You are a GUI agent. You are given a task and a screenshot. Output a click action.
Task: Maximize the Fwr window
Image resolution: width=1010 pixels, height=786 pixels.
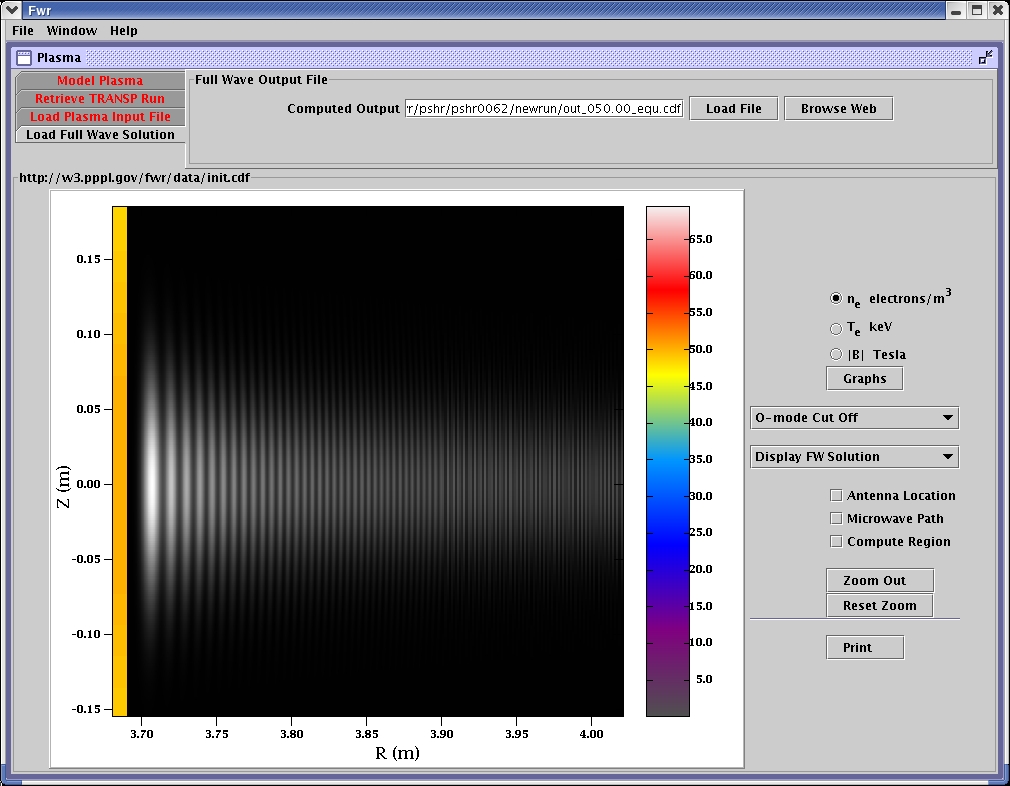tap(977, 10)
